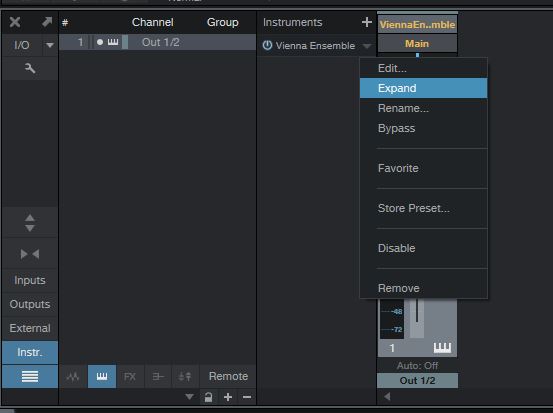The image size is (553, 413).
Task: Select the Out 1/2 channel row
Action: pyautogui.click(x=158, y=42)
